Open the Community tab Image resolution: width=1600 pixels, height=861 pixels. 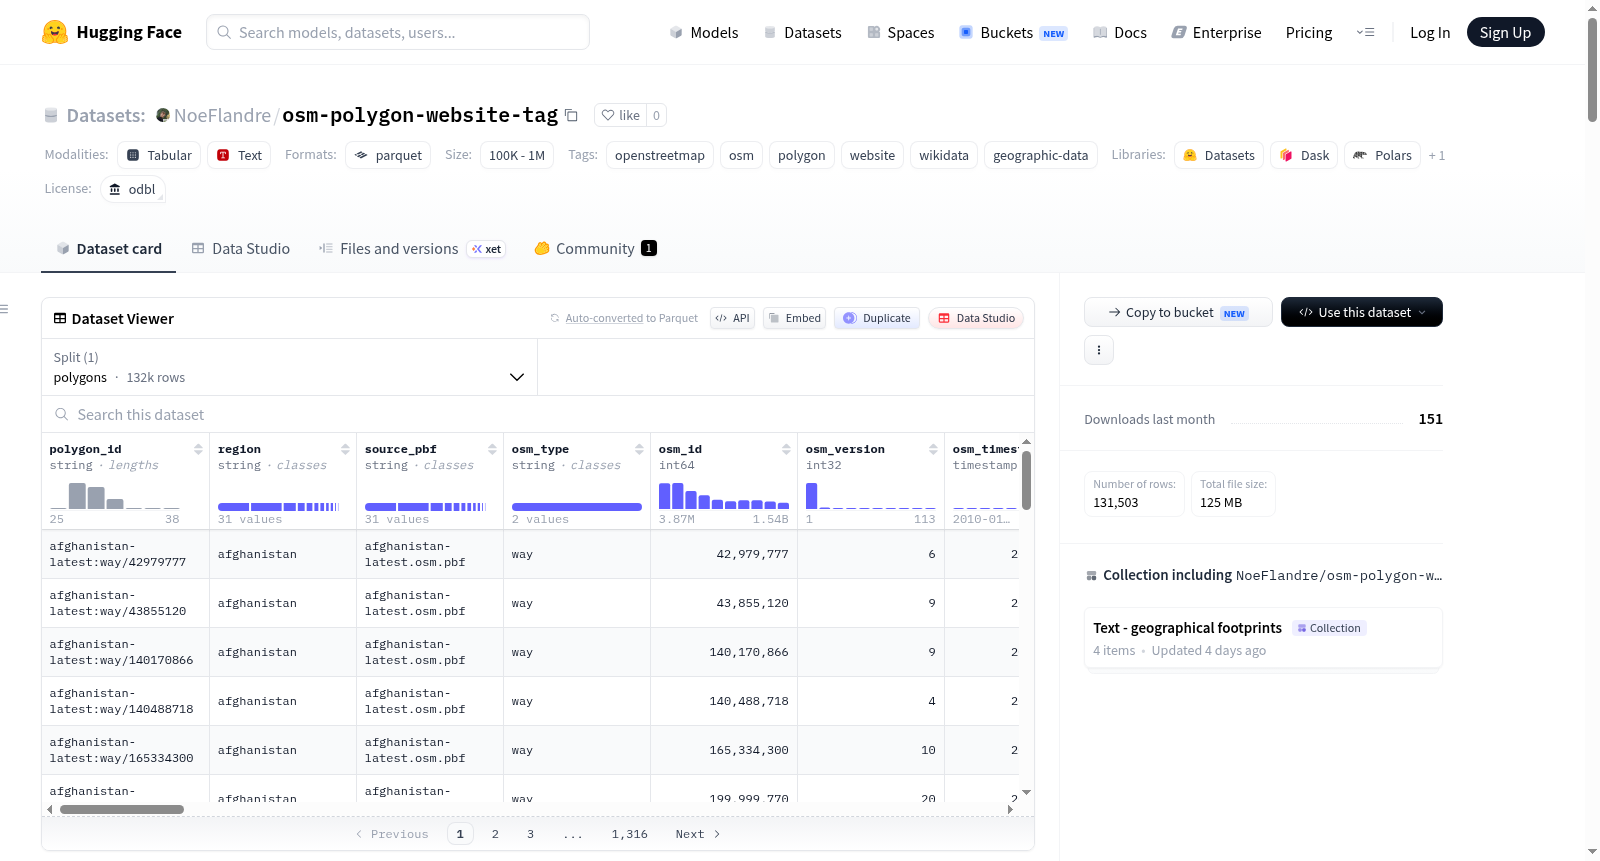(595, 248)
